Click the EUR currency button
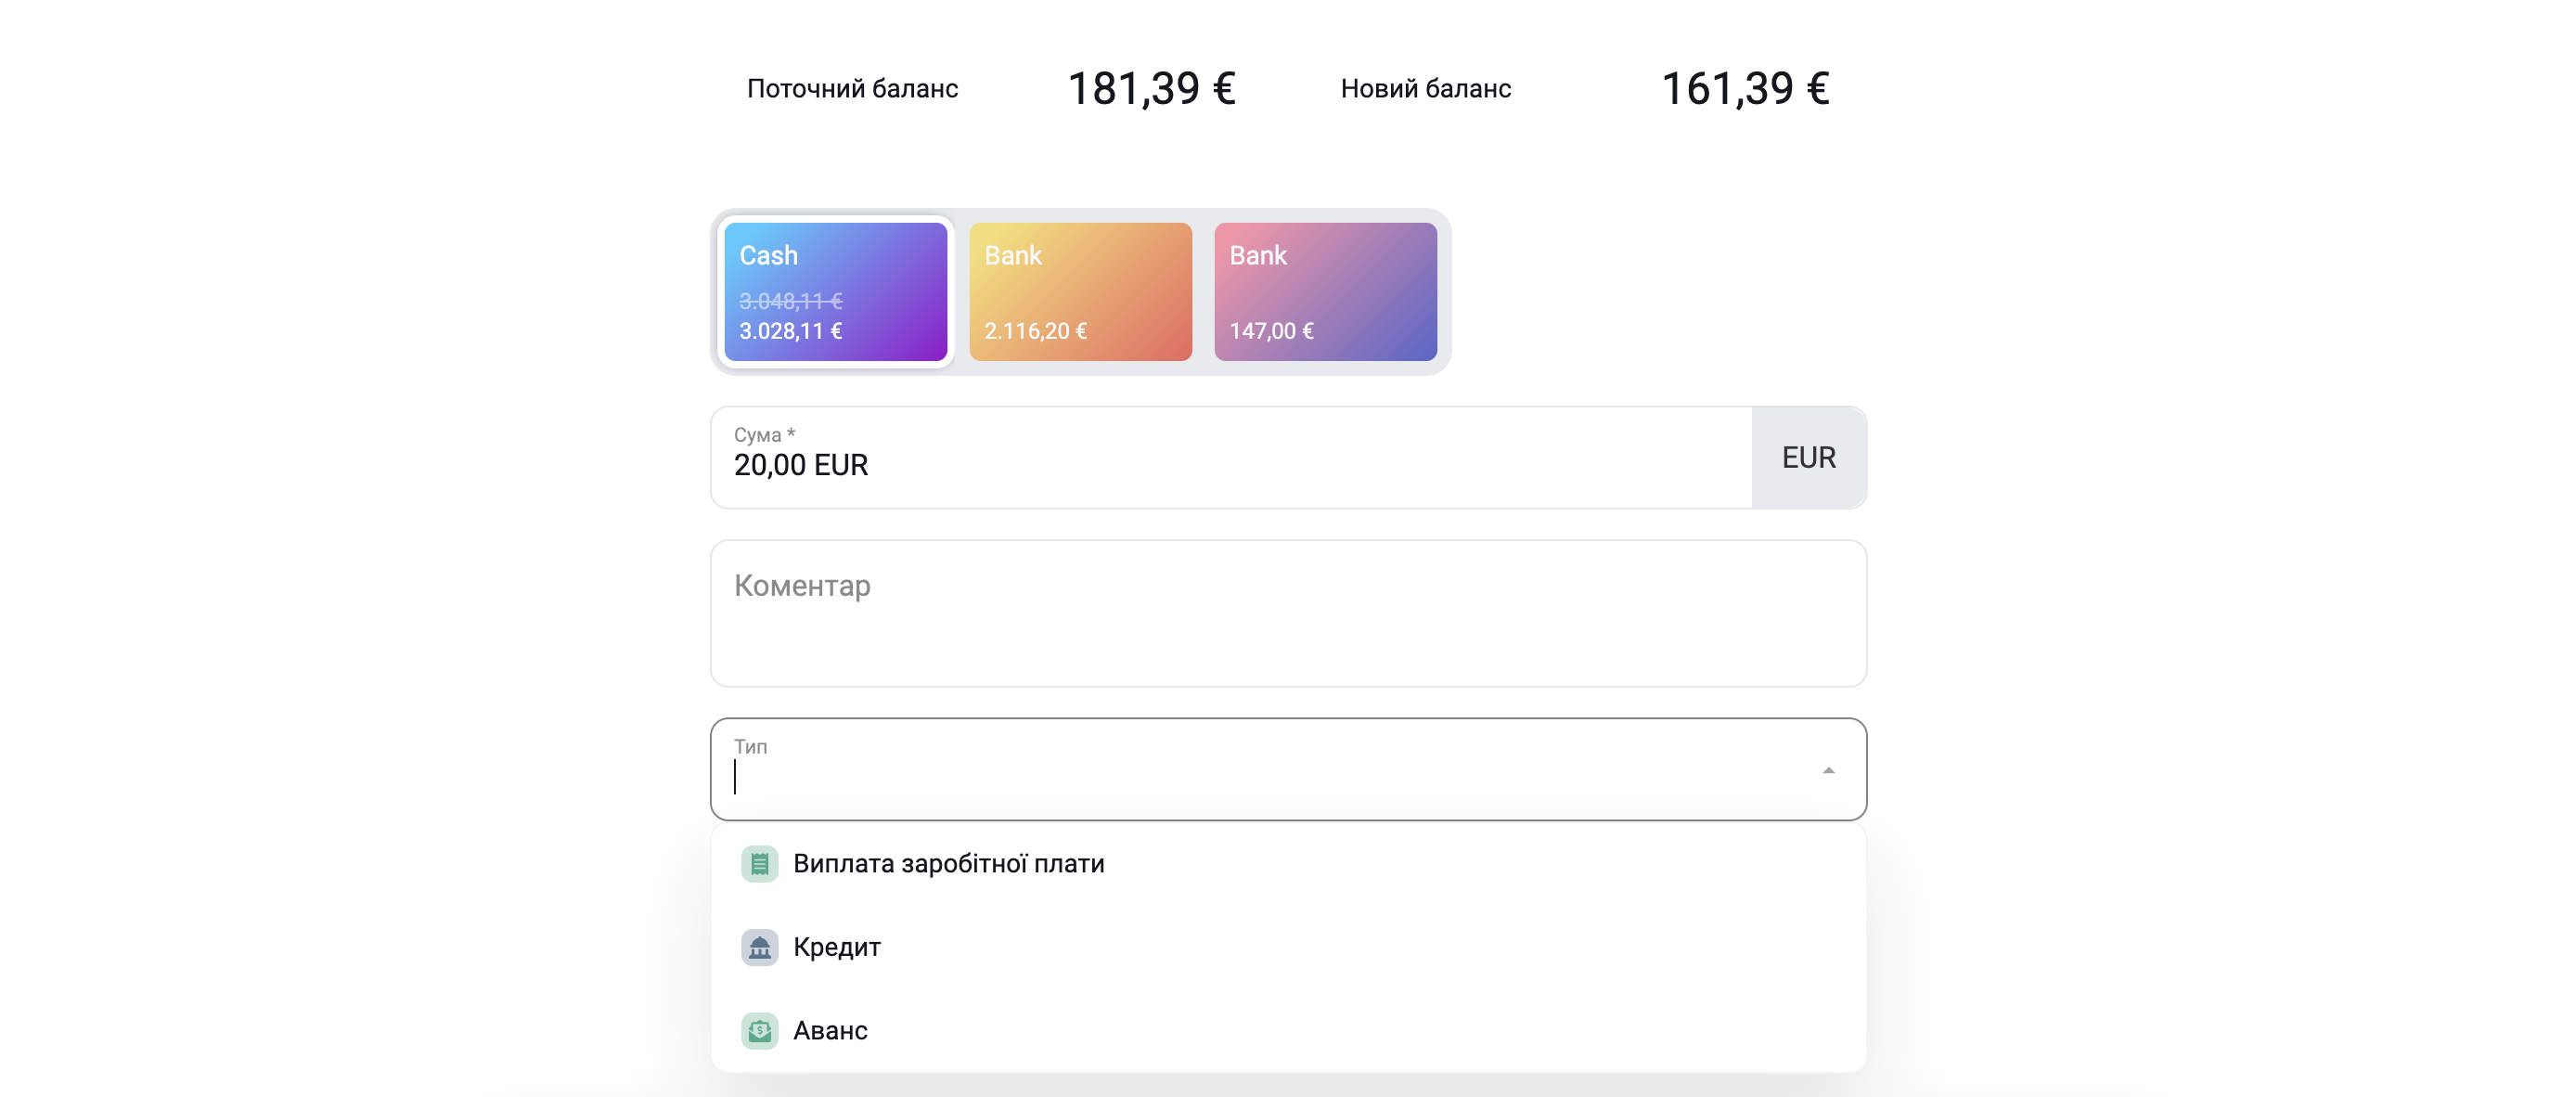This screenshot has height=1097, width=2576. pyautogui.click(x=1809, y=457)
